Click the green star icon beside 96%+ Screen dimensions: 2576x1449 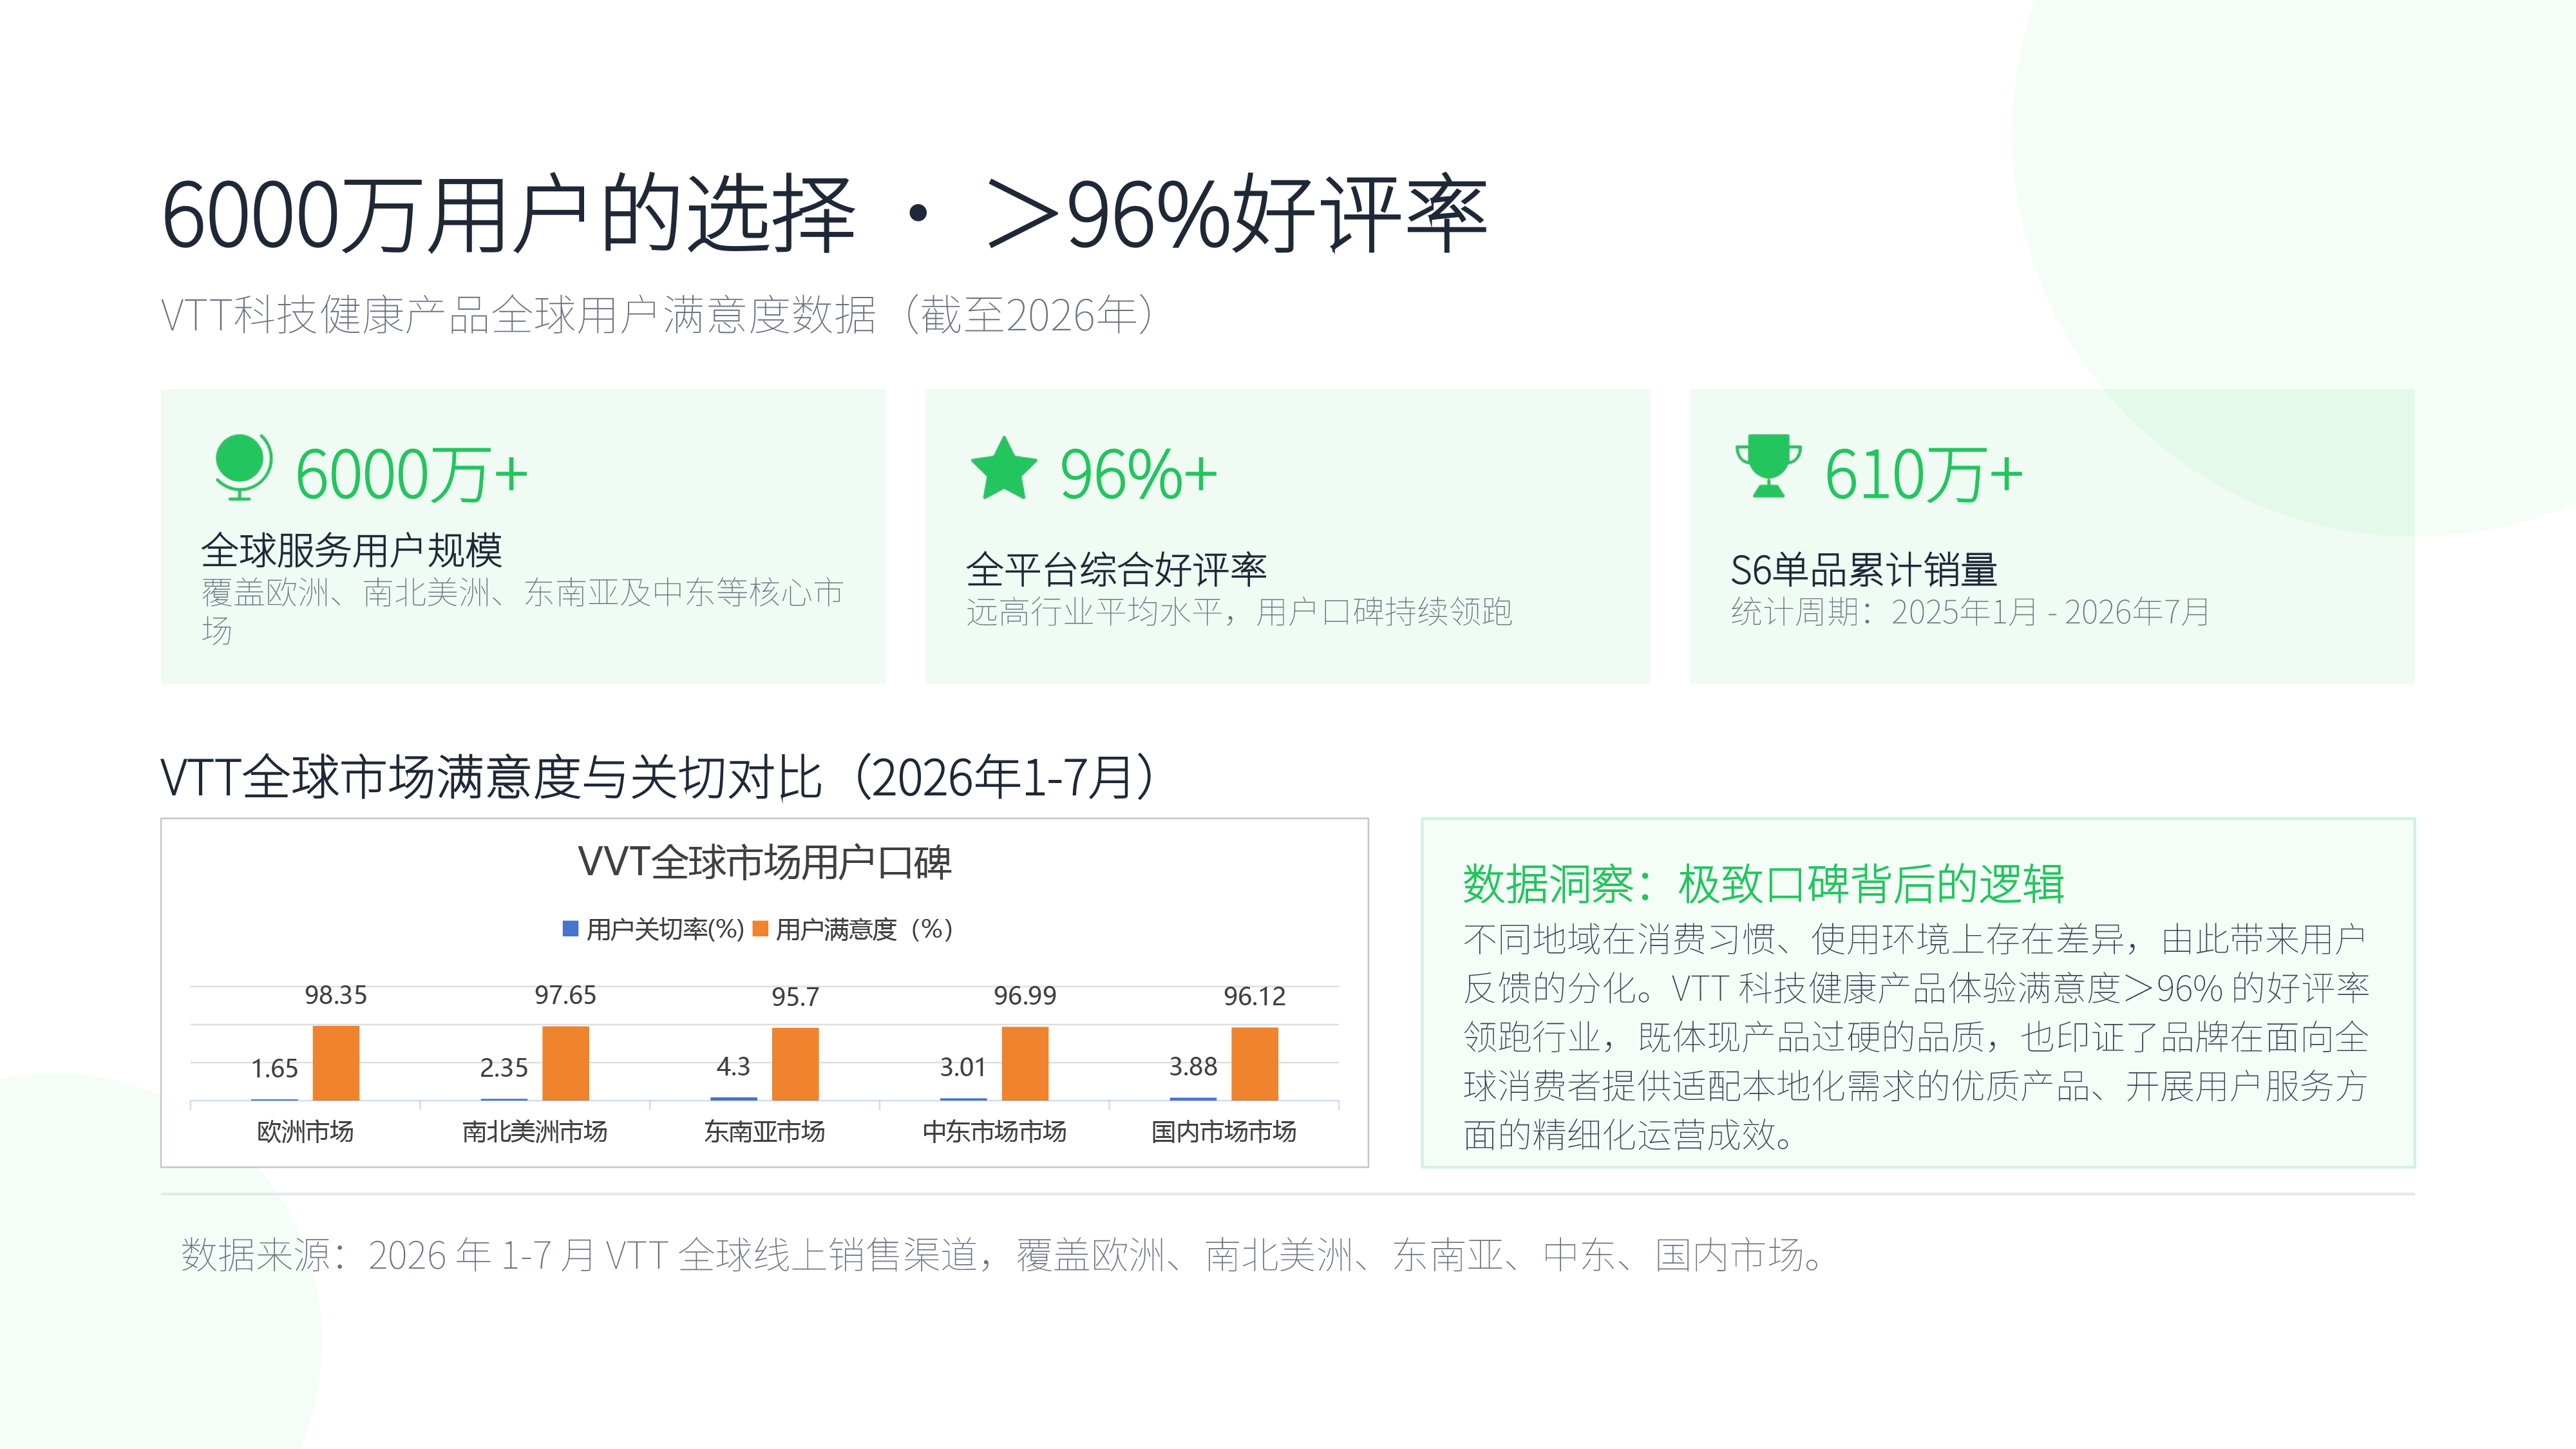pyautogui.click(x=1004, y=468)
